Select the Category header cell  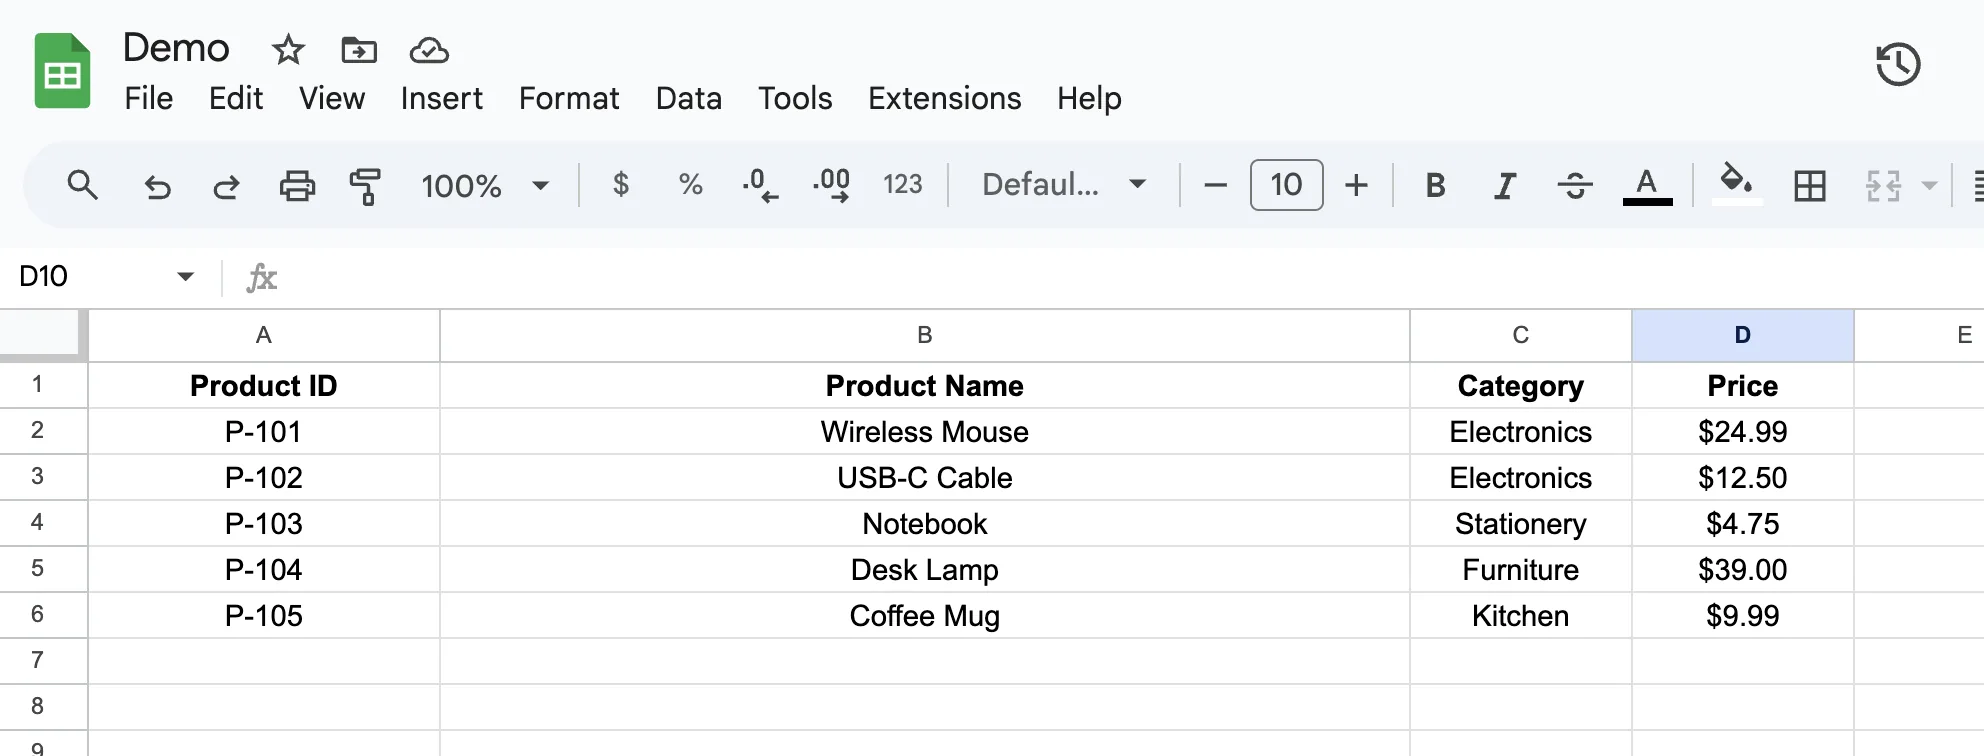pyautogui.click(x=1521, y=386)
